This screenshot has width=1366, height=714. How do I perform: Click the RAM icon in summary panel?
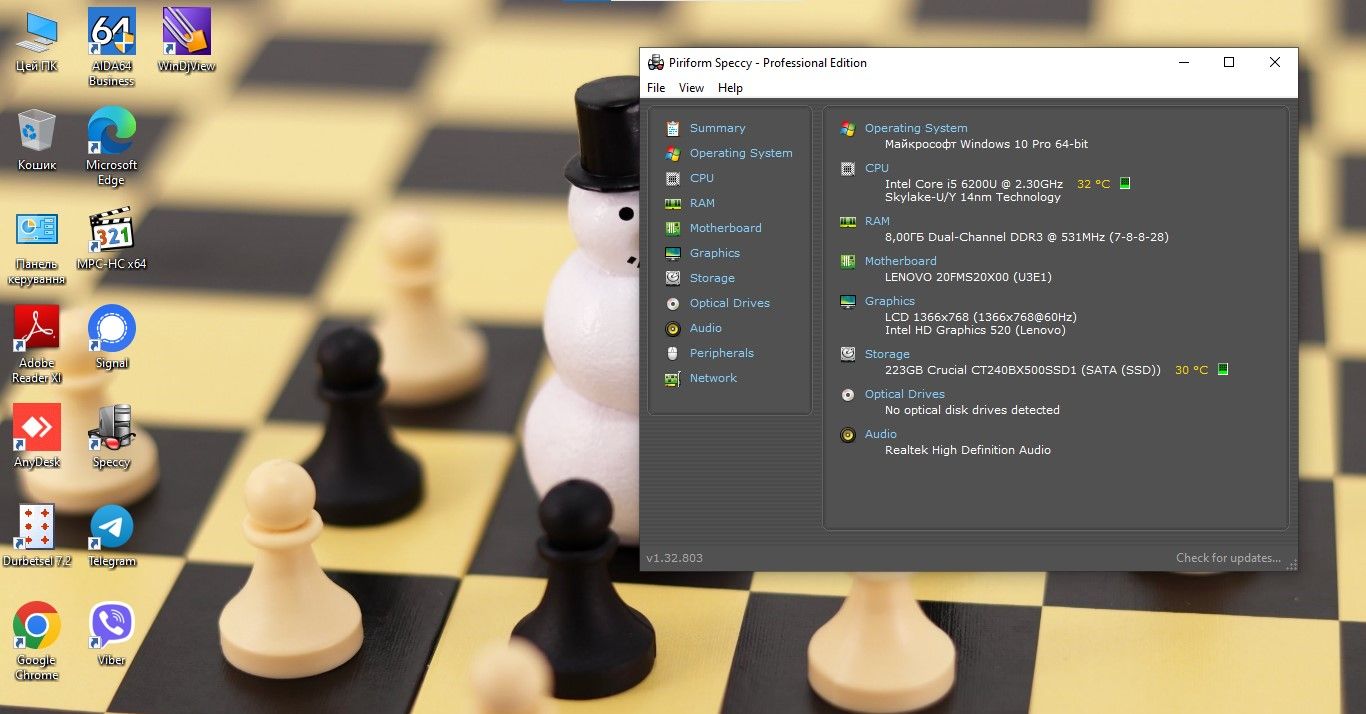point(848,221)
